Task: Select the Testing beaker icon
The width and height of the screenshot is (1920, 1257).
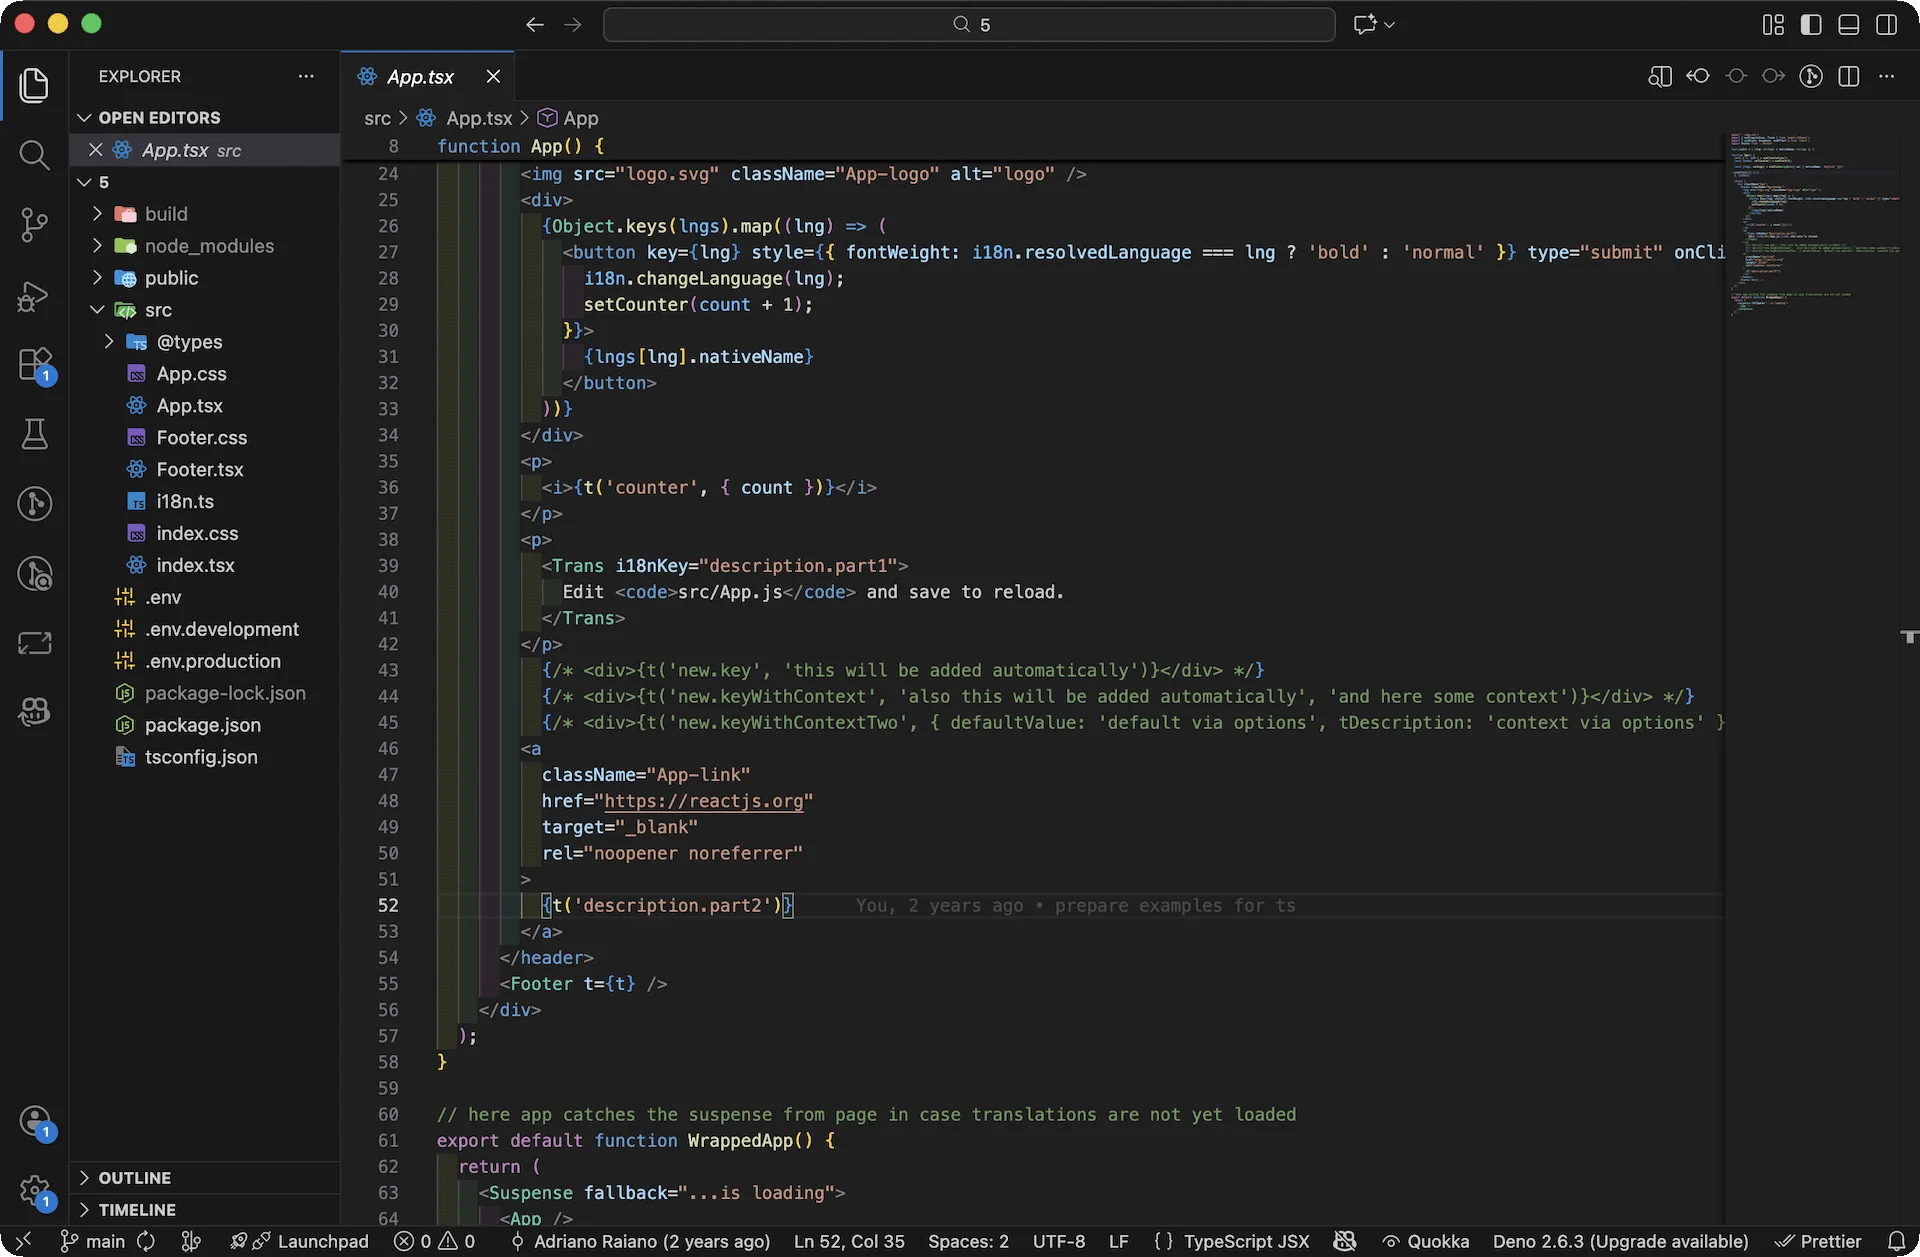Action: tap(35, 434)
